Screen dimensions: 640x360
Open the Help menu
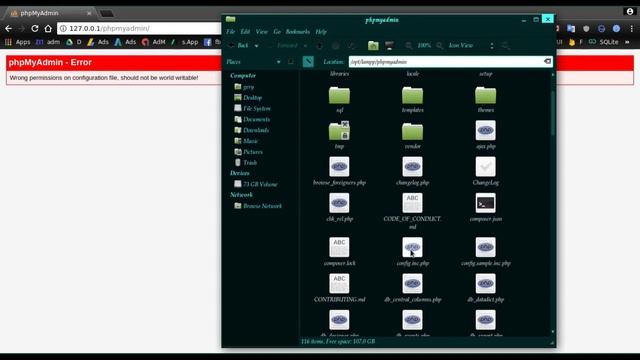click(x=321, y=31)
